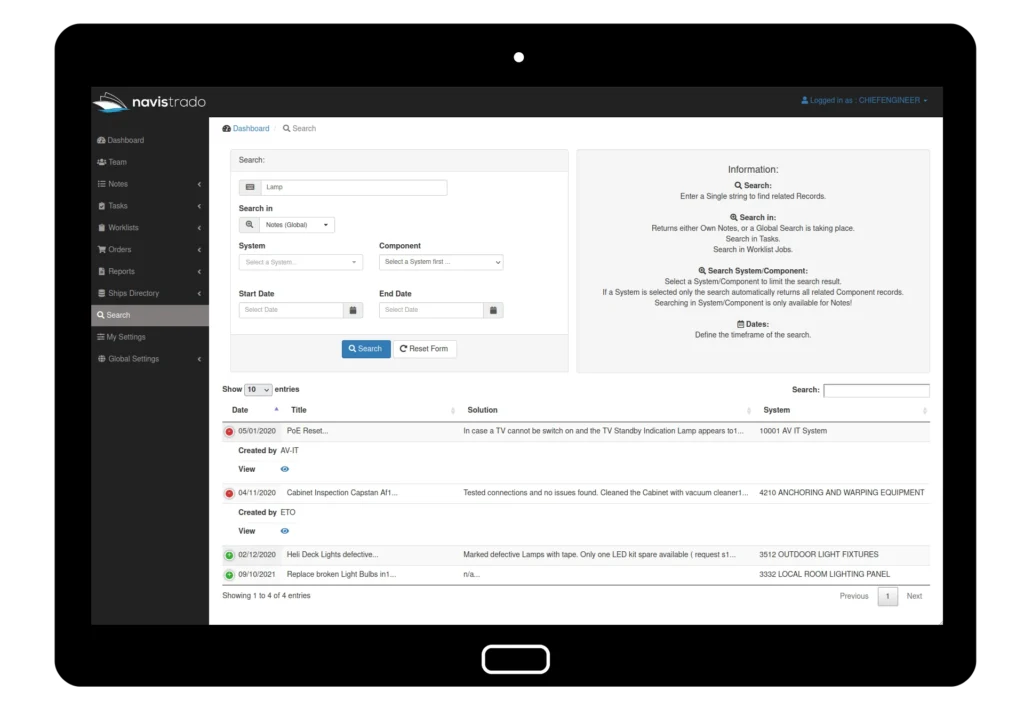Click the blue Search button
Image resolution: width=1024 pixels, height=724 pixels.
366,349
